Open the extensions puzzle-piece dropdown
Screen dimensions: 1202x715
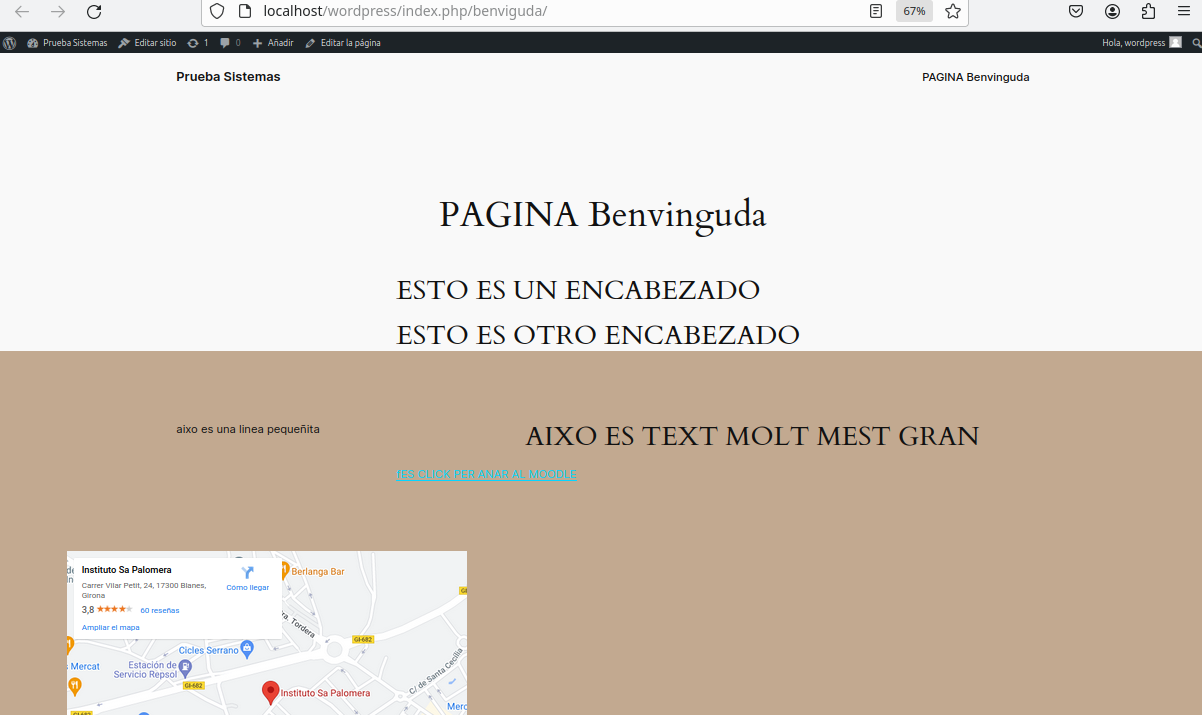coord(1148,13)
